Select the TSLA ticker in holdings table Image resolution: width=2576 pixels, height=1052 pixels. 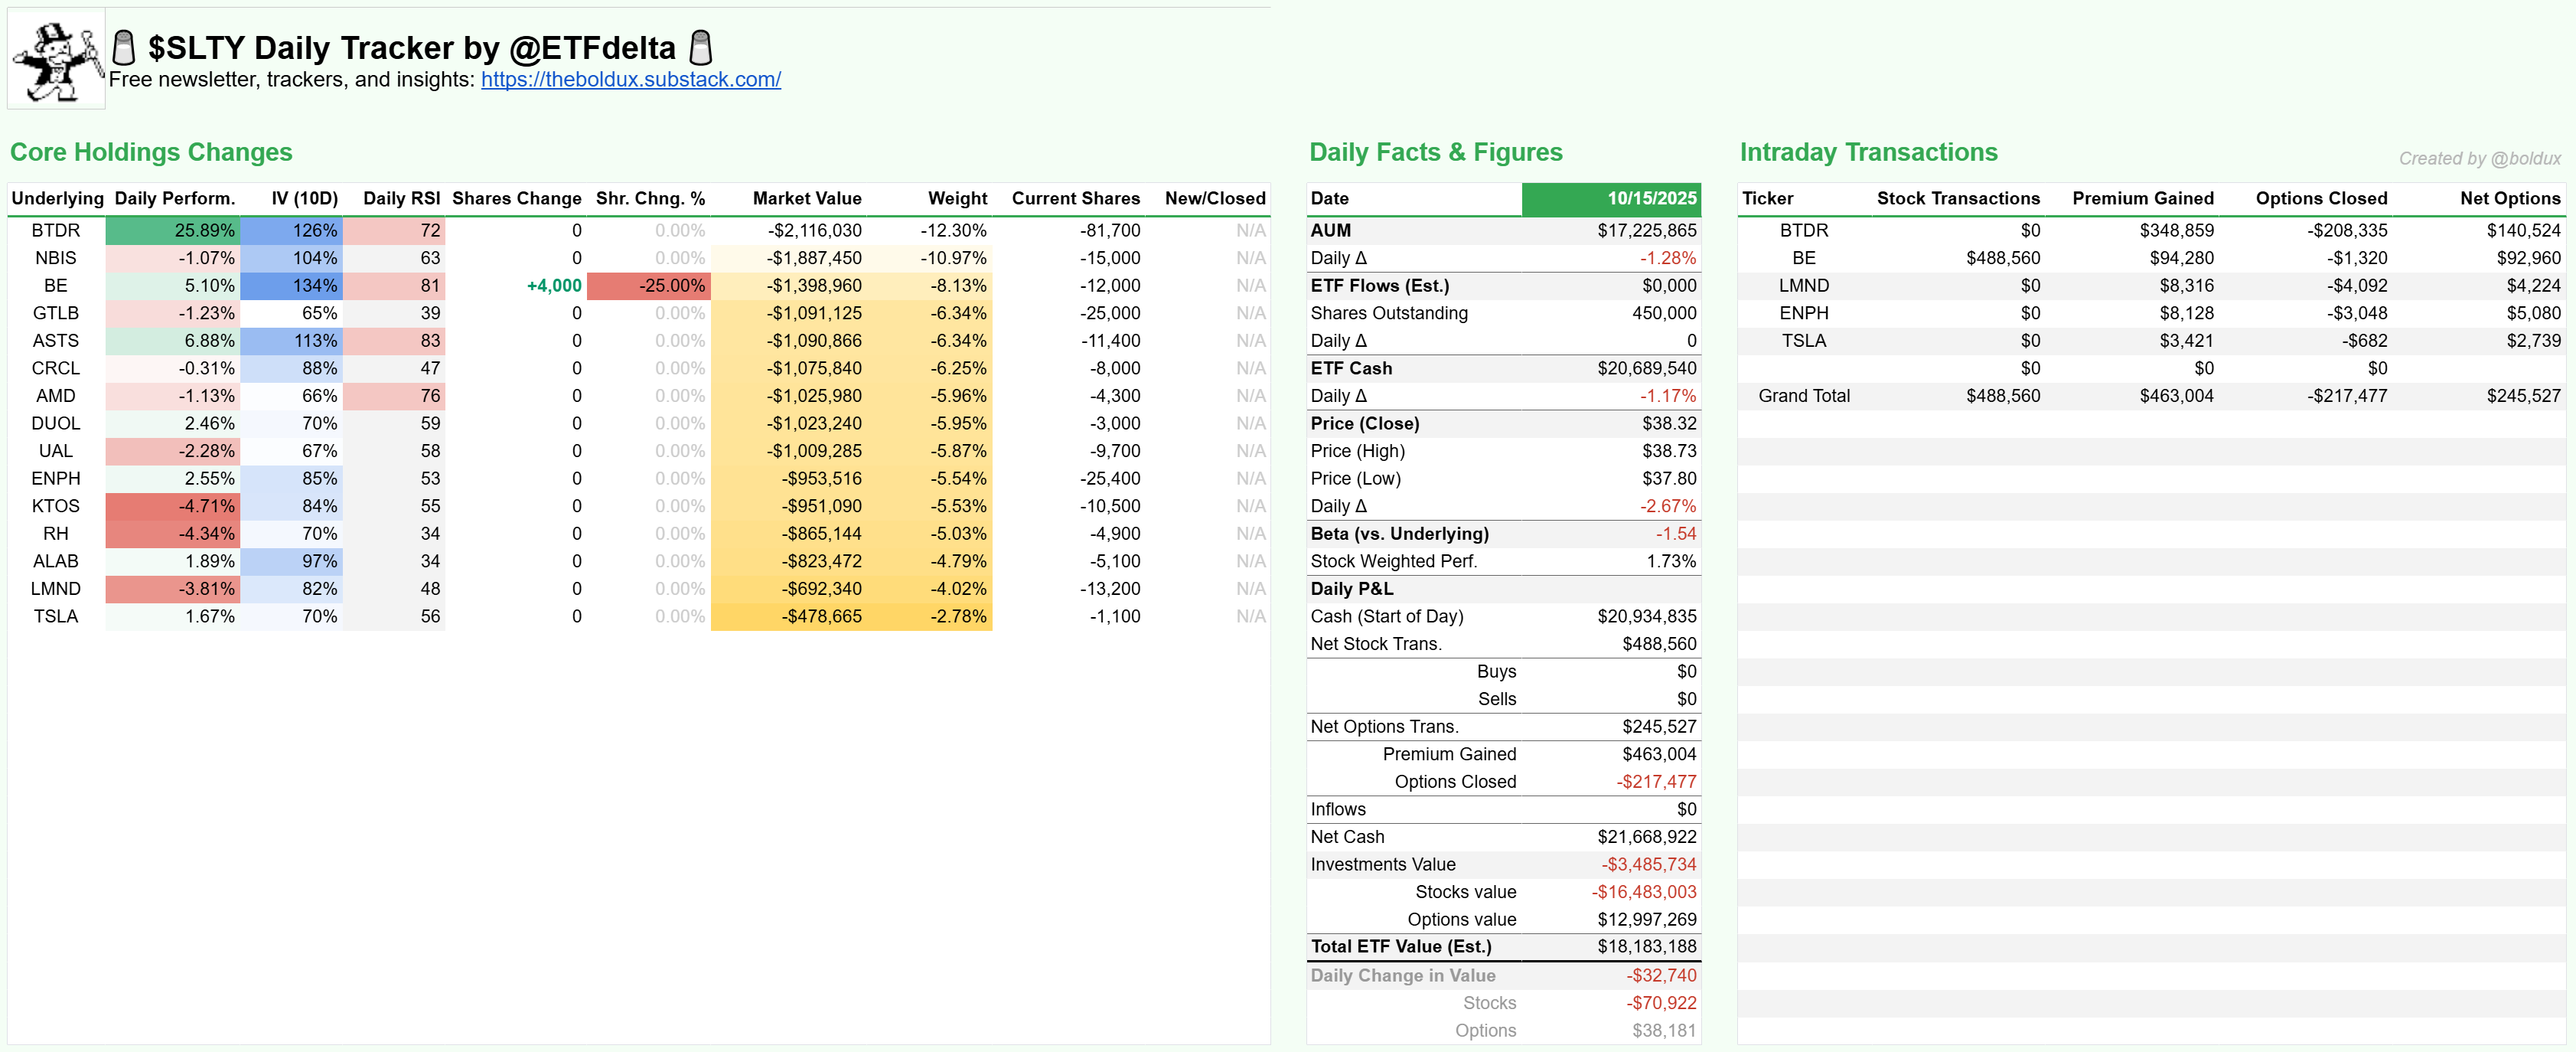pos(56,617)
